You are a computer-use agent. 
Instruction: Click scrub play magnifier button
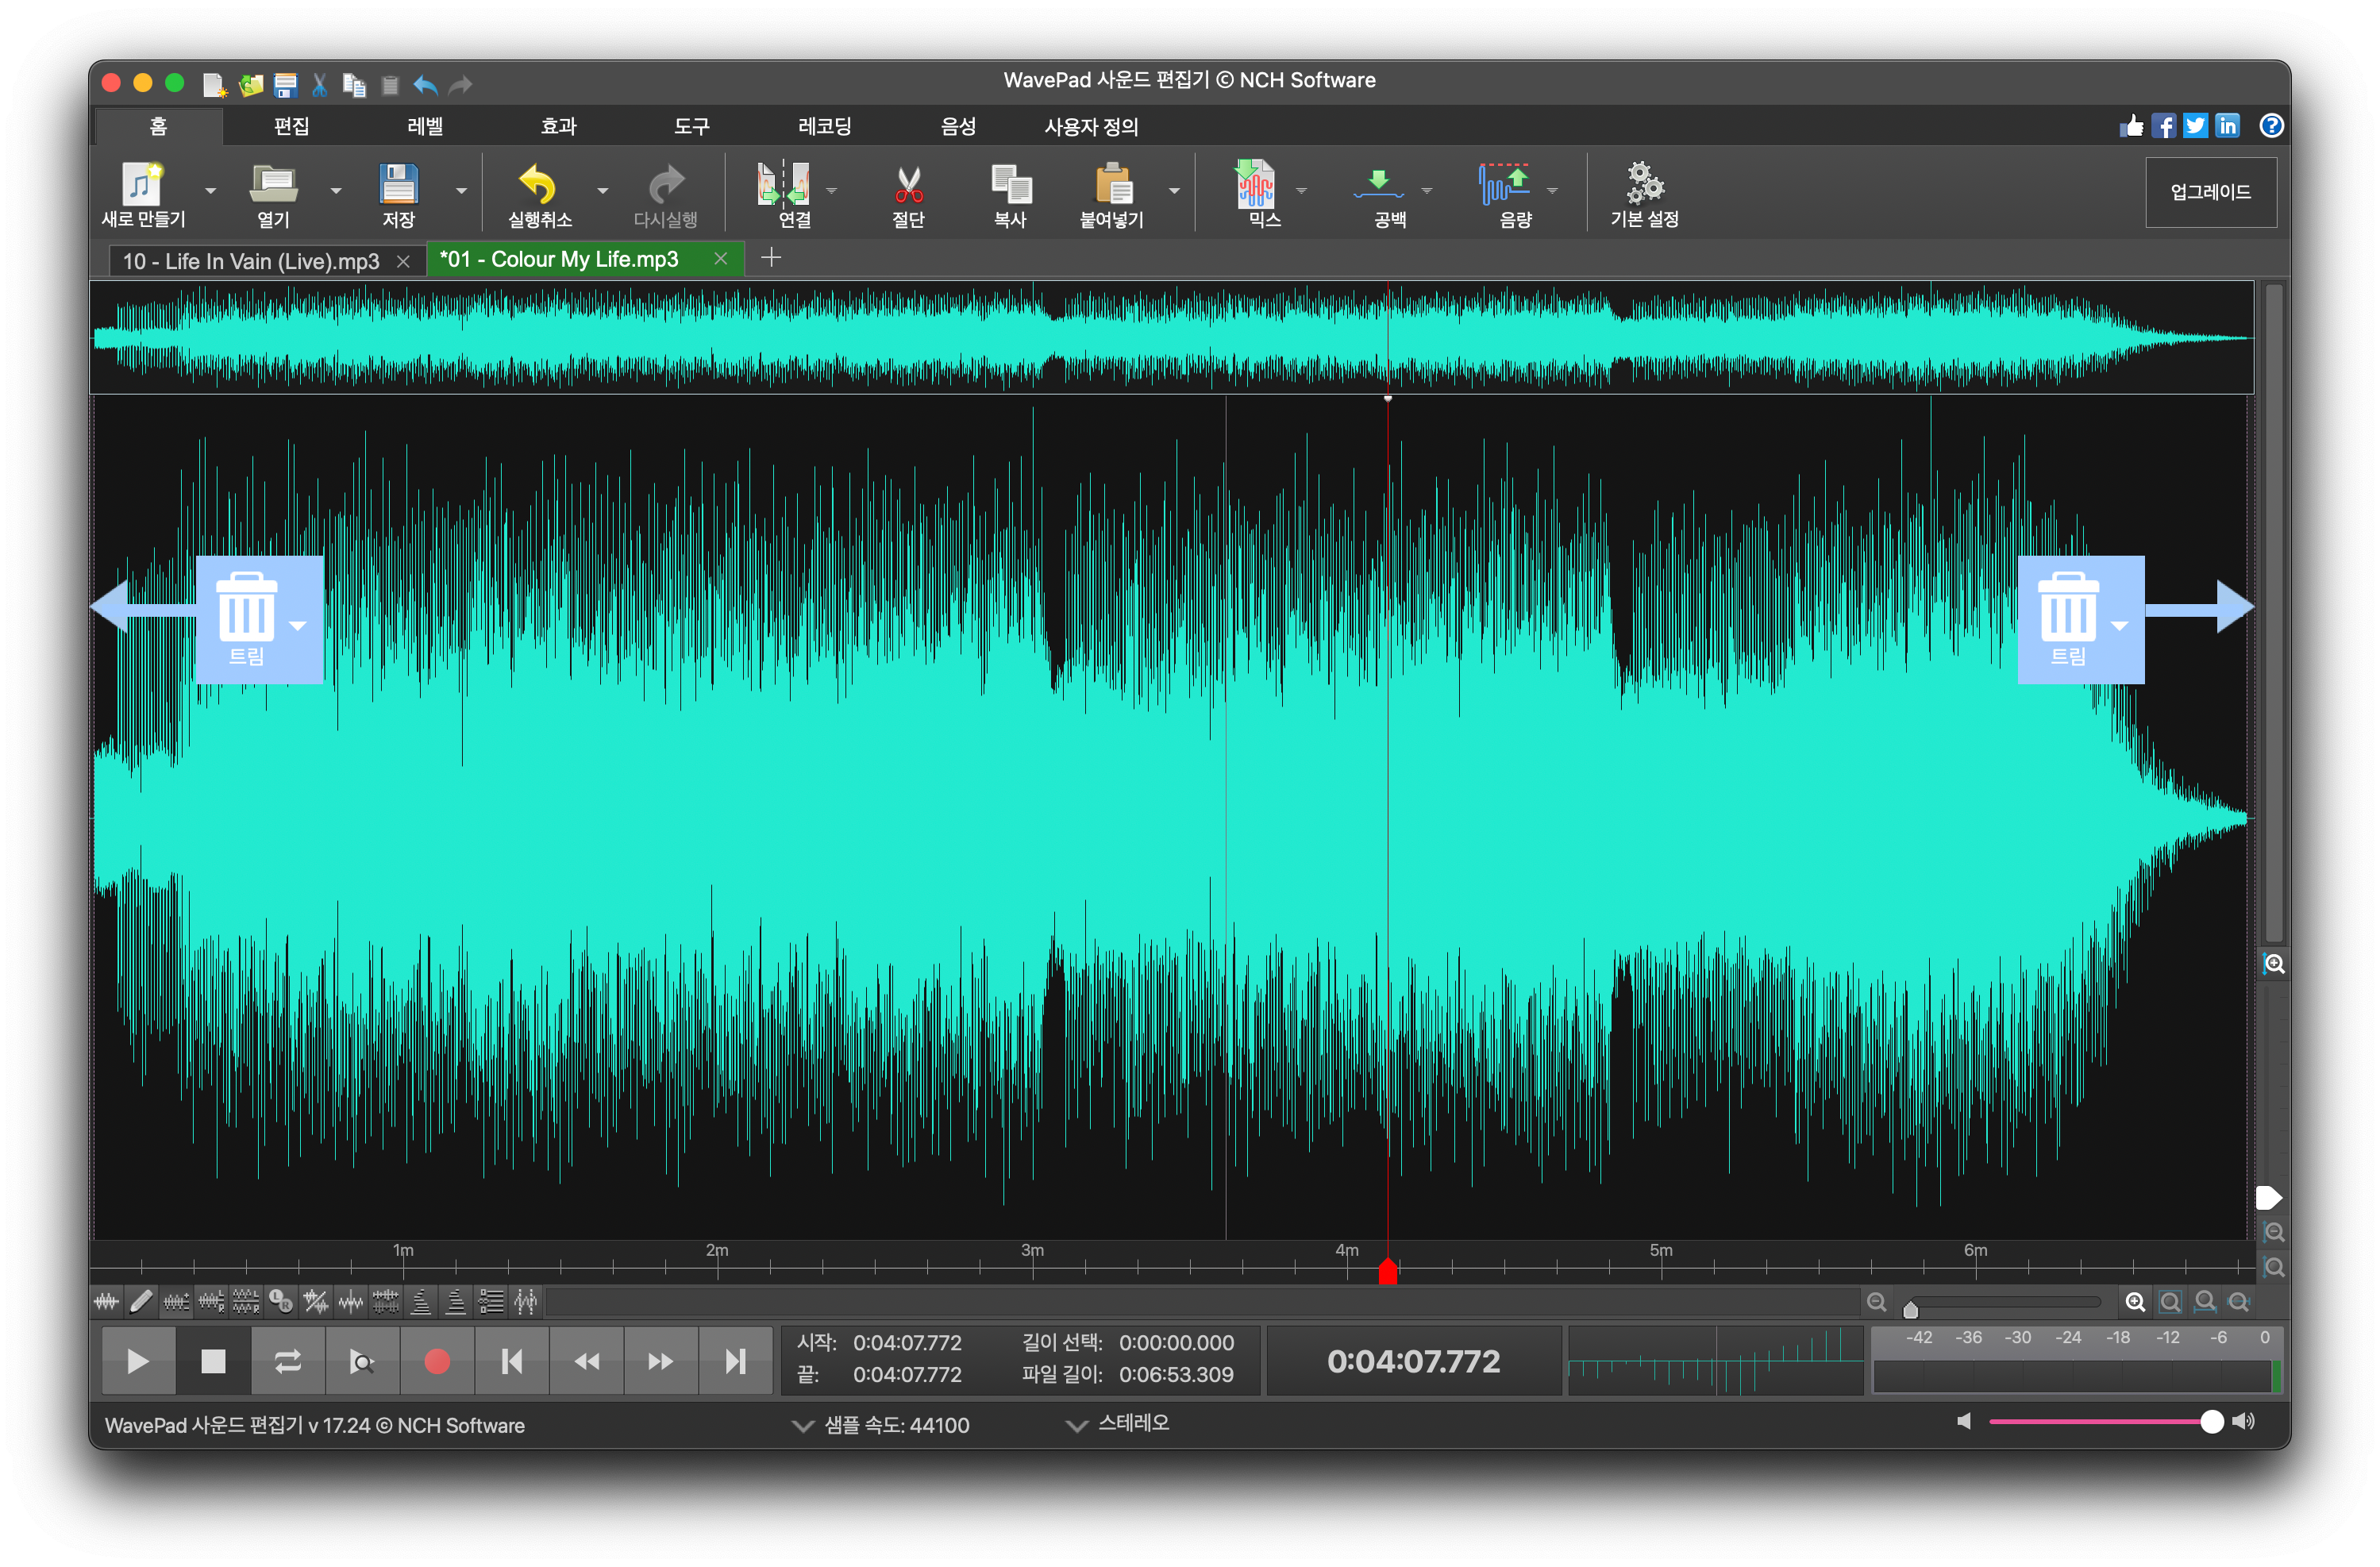(x=362, y=1362)
